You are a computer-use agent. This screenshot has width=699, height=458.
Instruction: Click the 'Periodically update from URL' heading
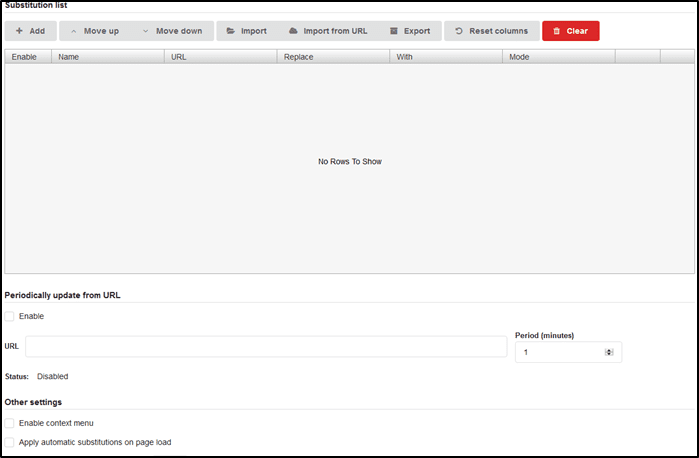[x=62, y=295]
